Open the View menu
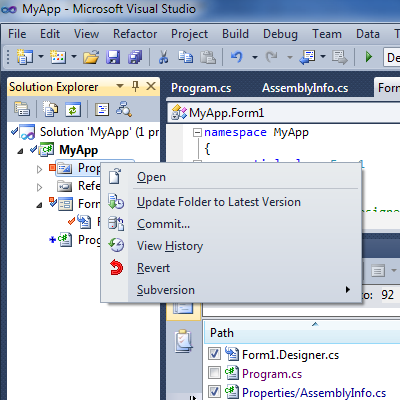The image size is (400, 400). click(86, 34)
